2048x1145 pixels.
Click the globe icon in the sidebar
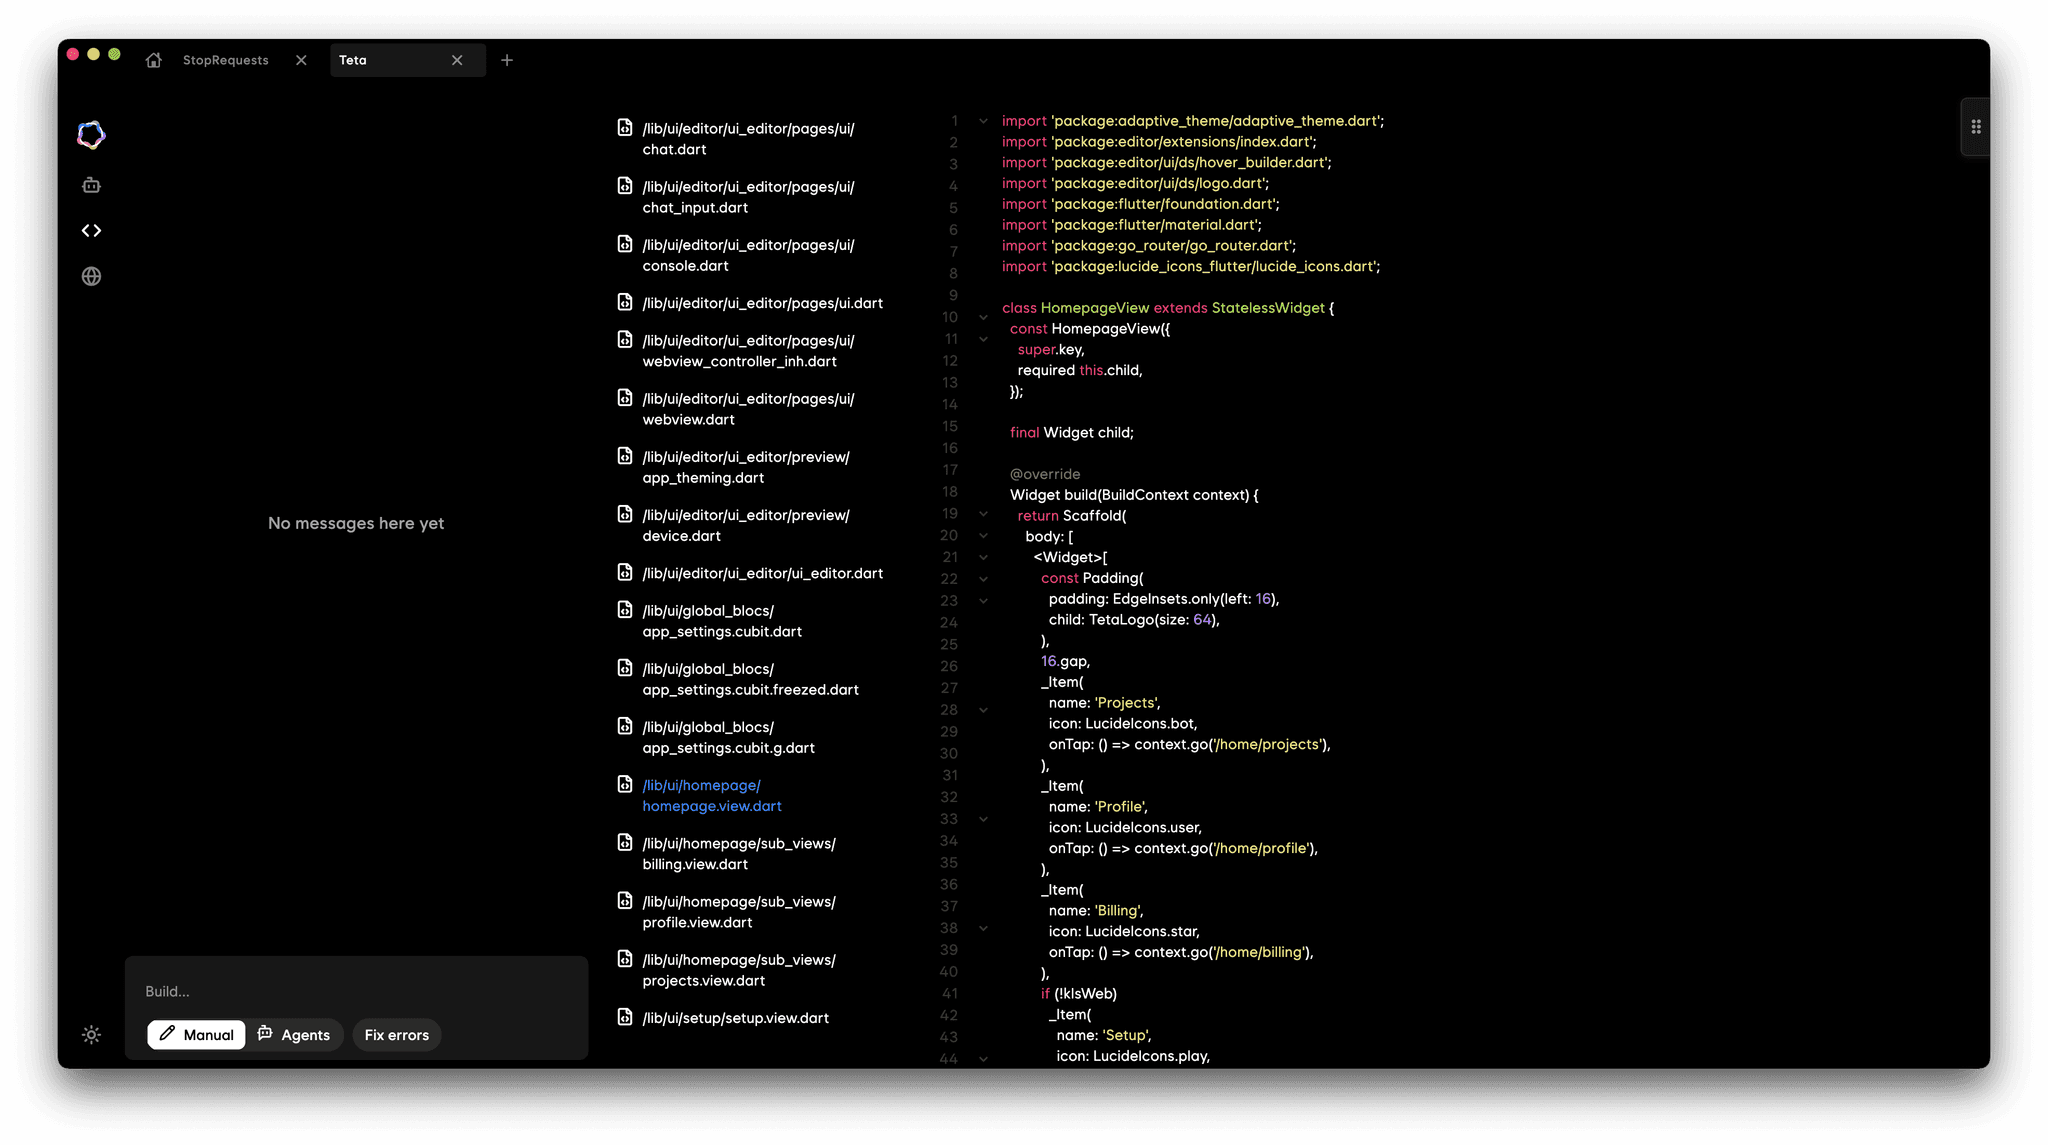pyautogui.click(x=91, y=276)
